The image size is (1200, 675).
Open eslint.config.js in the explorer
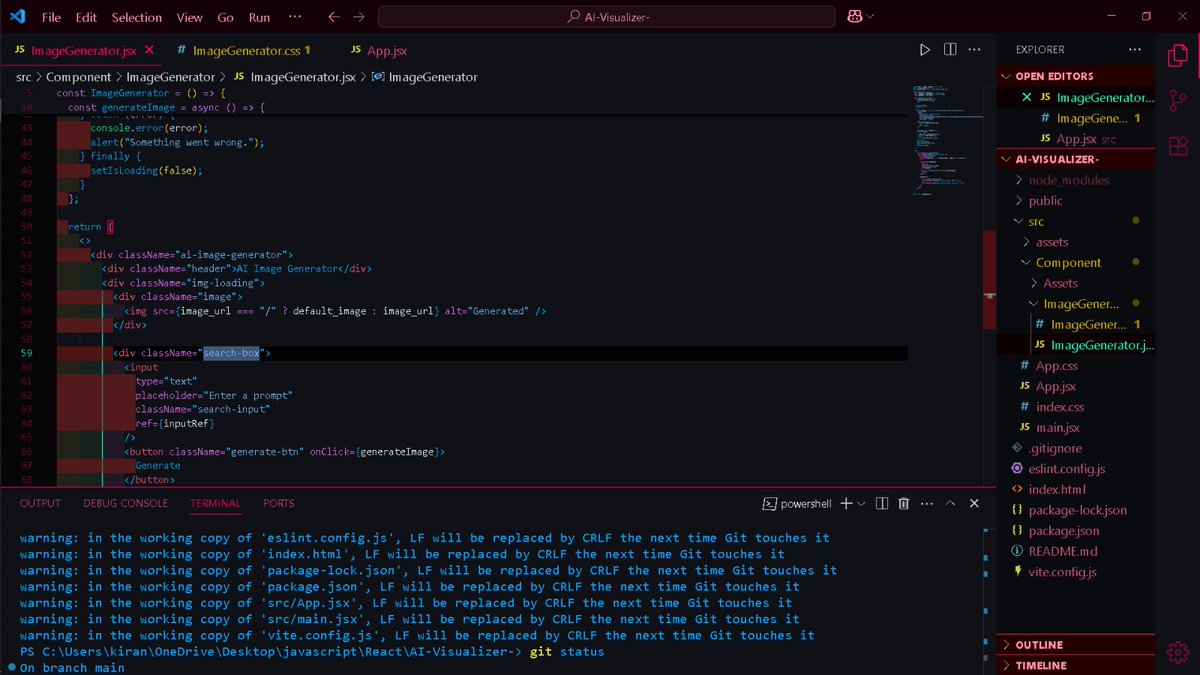(x=1066, y=468)
